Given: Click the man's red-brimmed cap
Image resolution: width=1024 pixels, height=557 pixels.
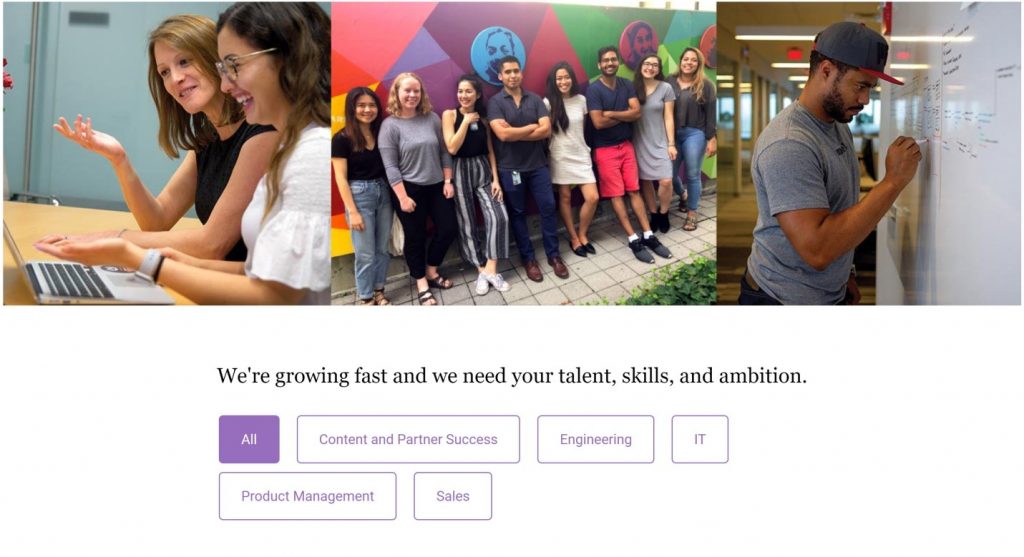Looking at the screenshot, I should tap(858, 52).
